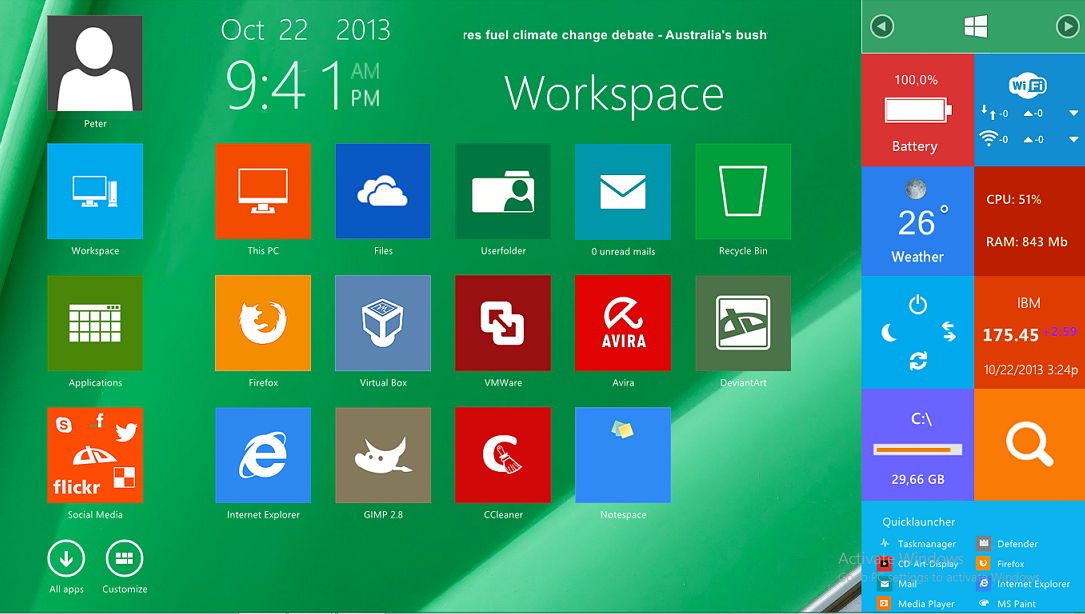
Task: Open the Files cloud tile
Action: pyautogui.click(x=383, y=191)
